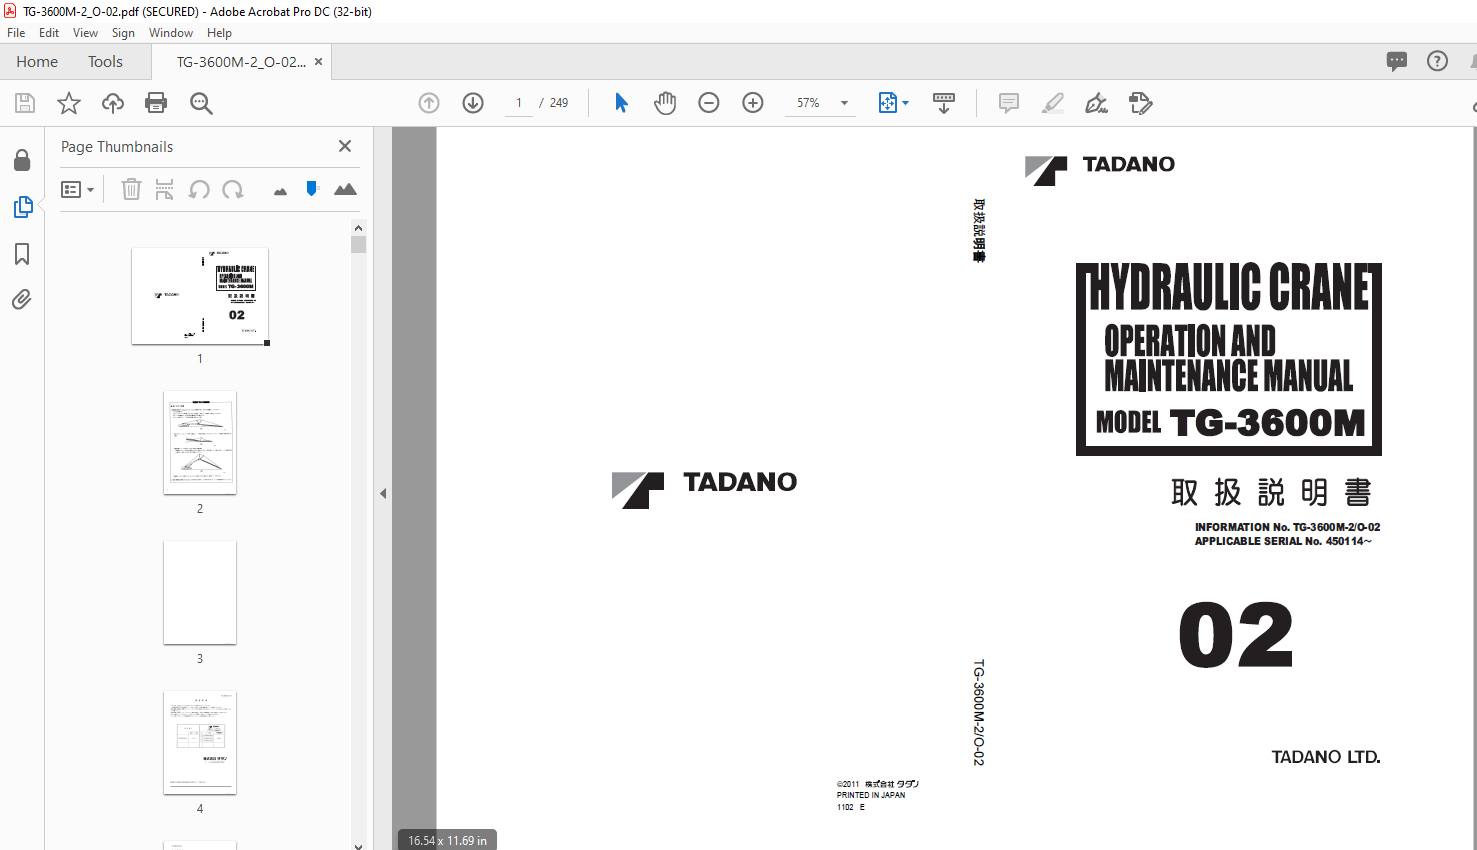The width and height of the screenshot is (1477, 850).
Task: Select page 1 thumbnail
Action: pos(200,296)
